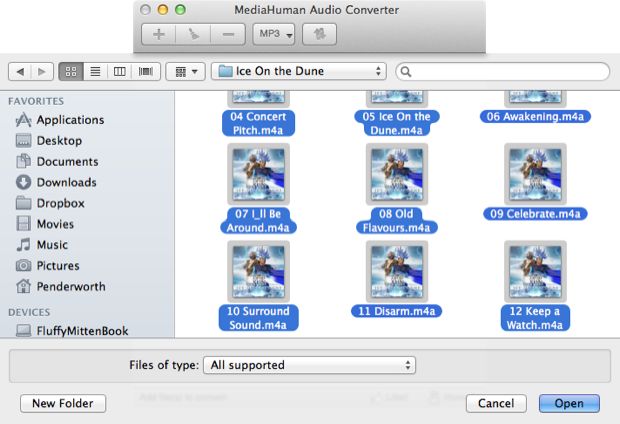620x424 pixels.
Task: Click the clear list broom icon
Action: pos(193,34)
